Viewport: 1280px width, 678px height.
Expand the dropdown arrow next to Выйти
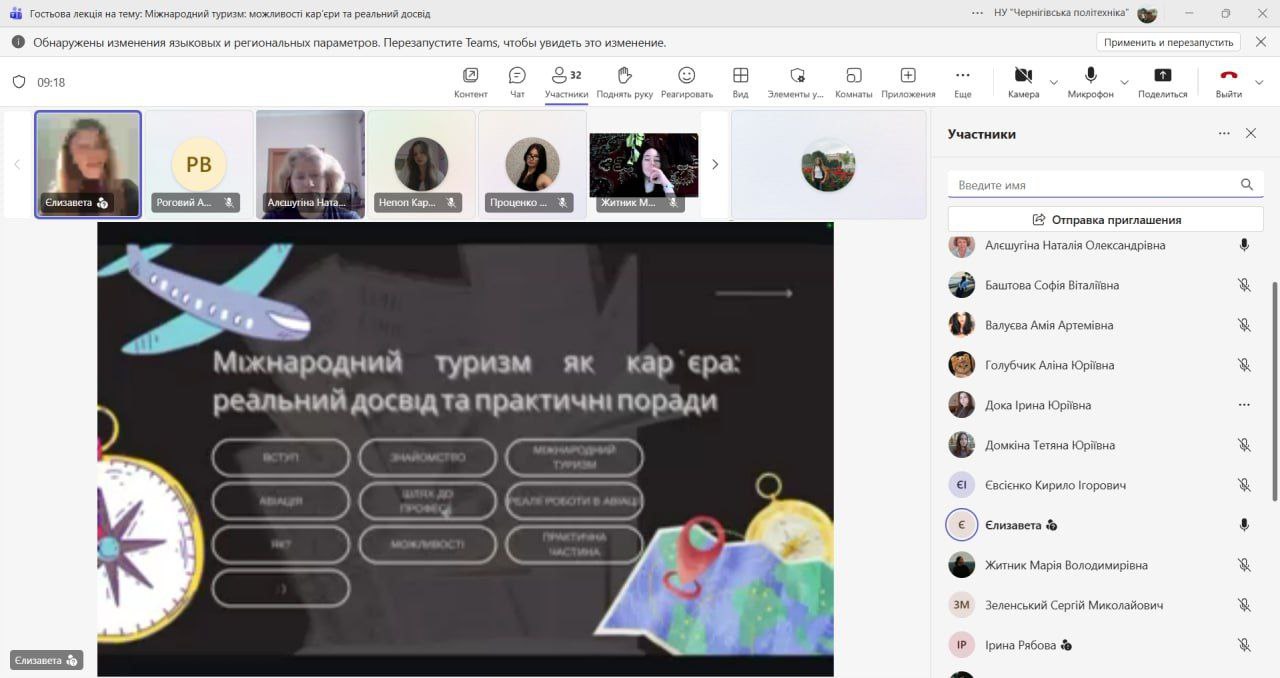click(1259, 82)
